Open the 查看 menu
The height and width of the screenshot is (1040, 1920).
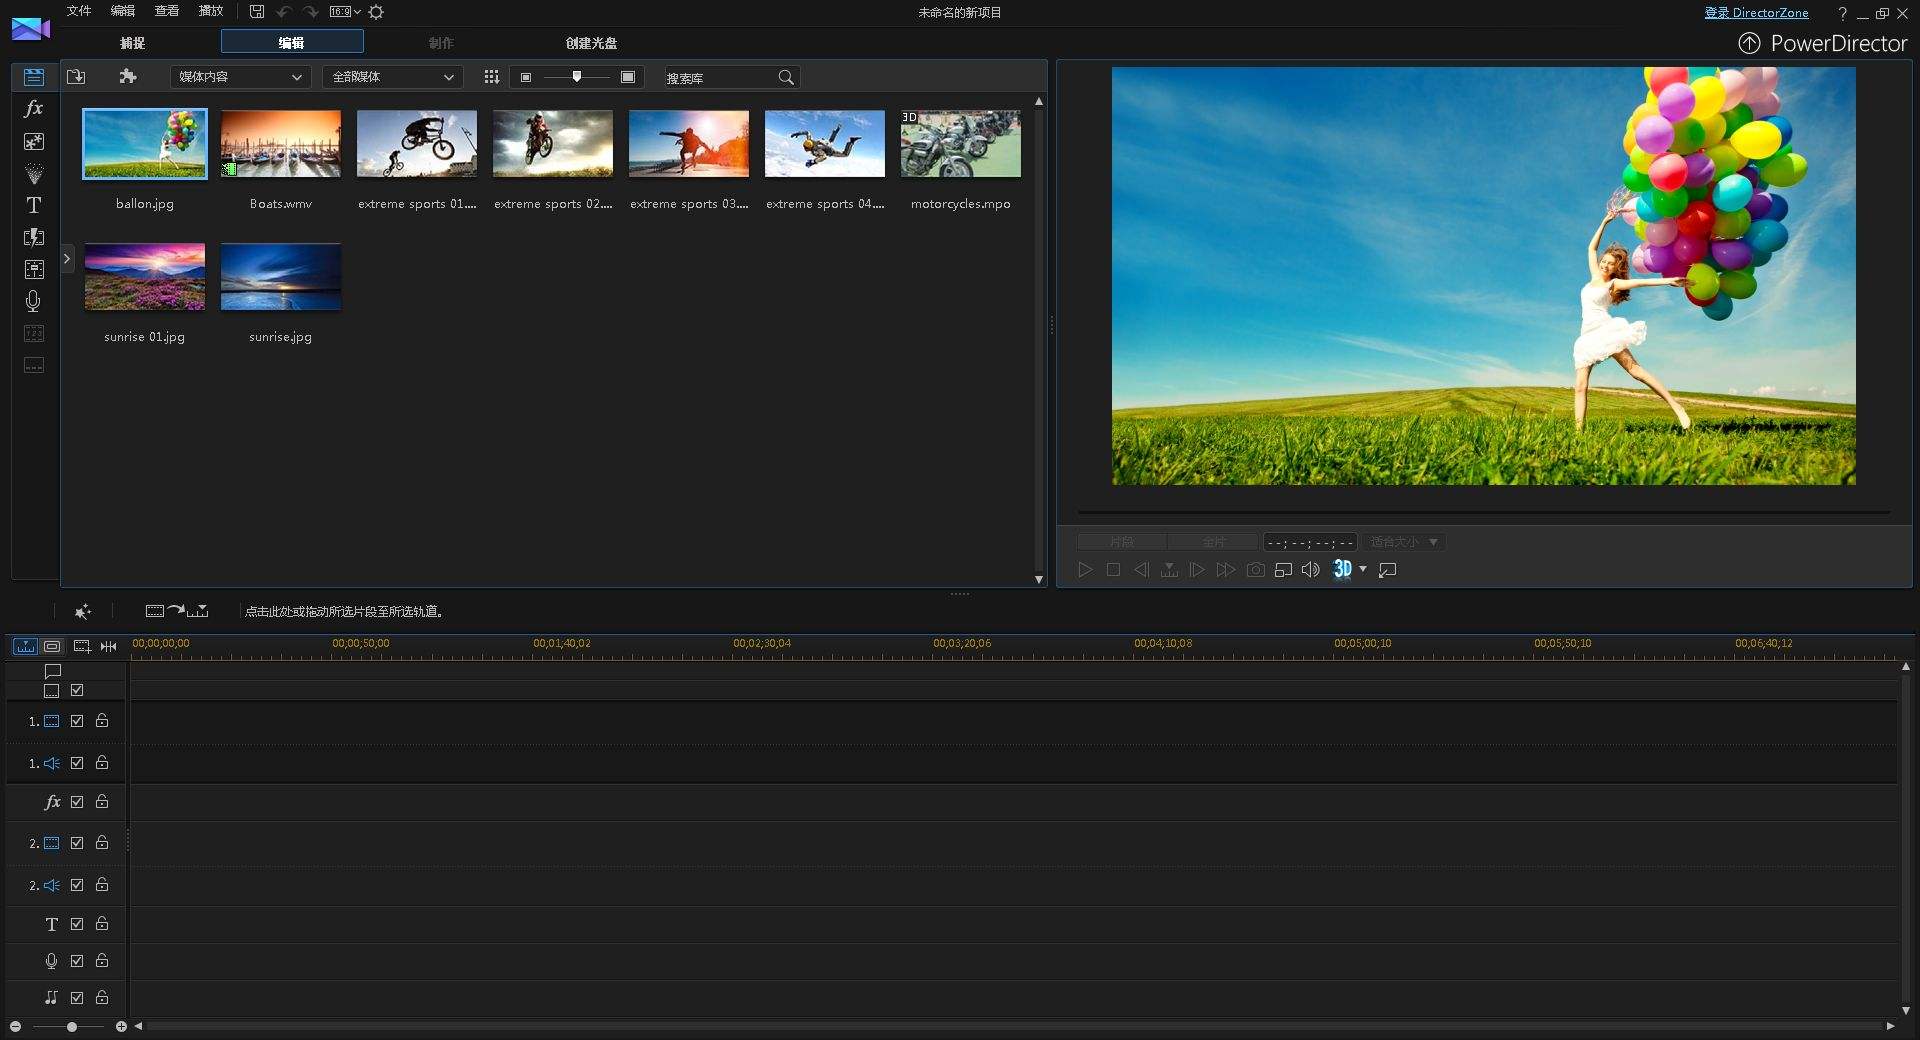(167, 11)
